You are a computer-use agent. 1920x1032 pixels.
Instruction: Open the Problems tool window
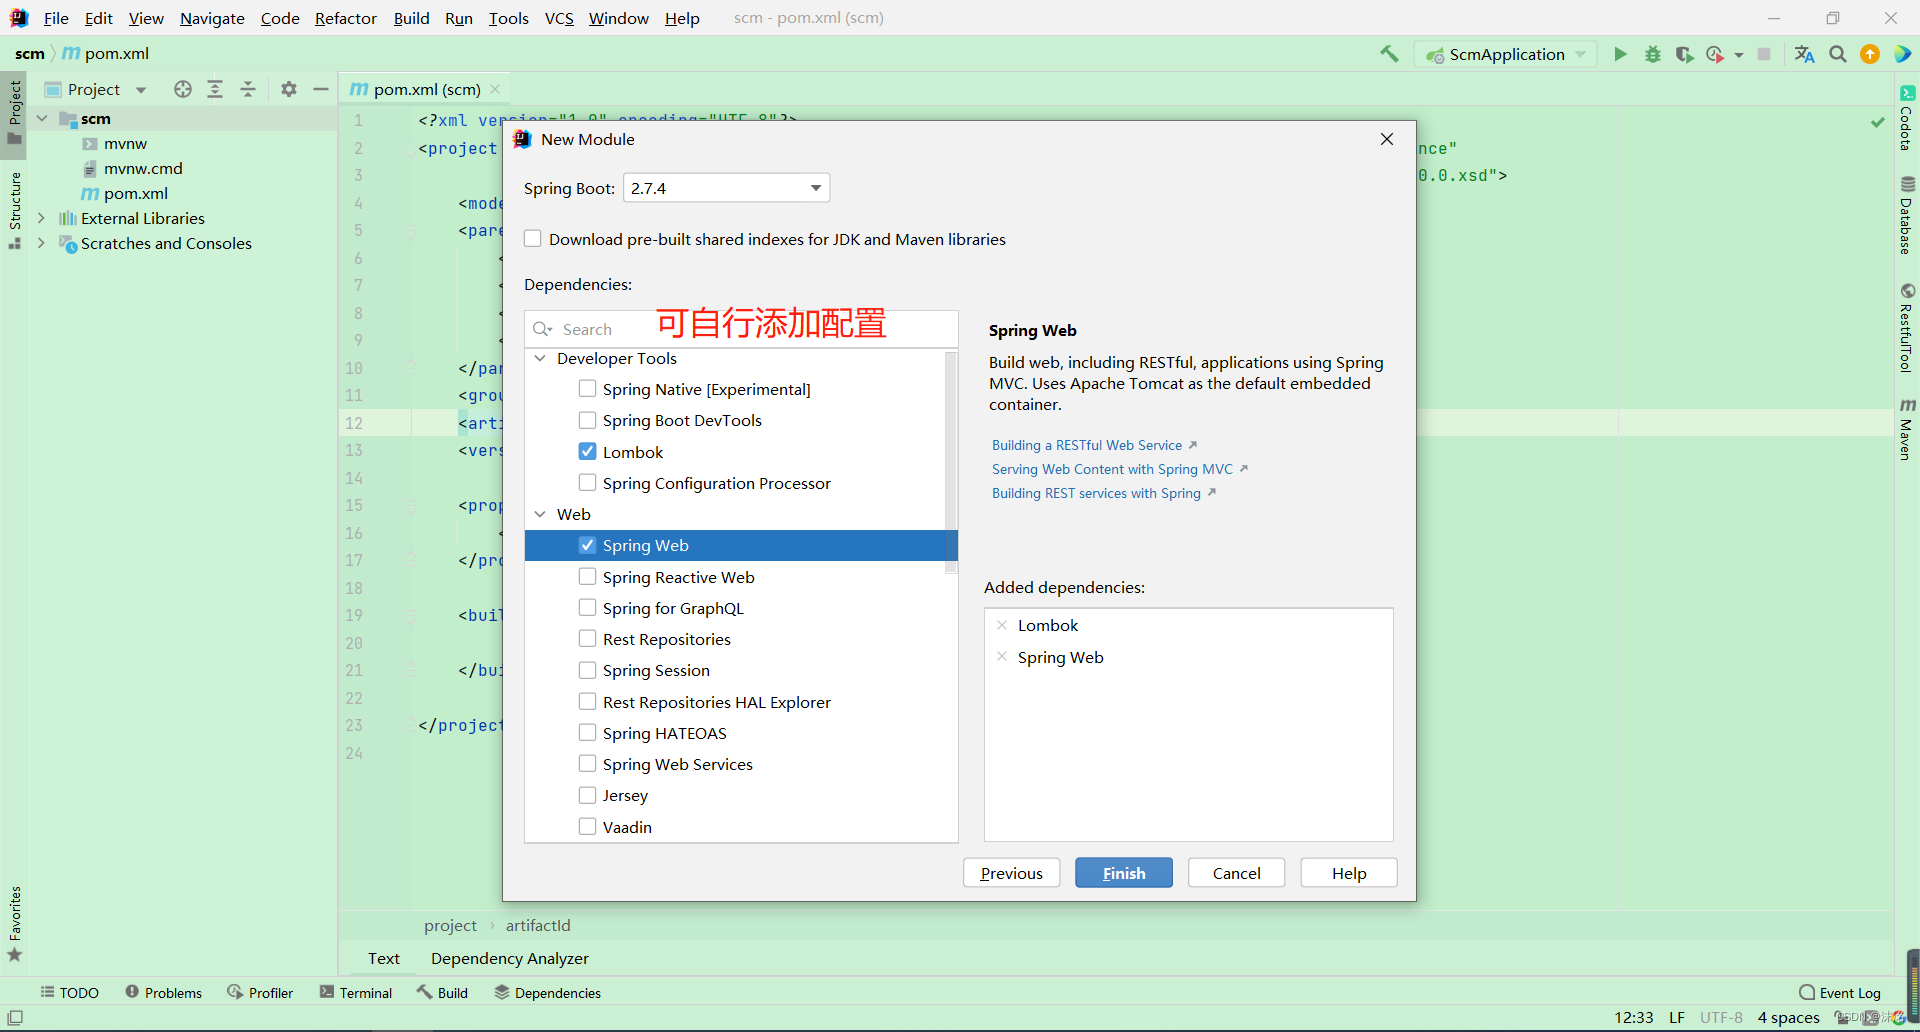tap(164, 993)
